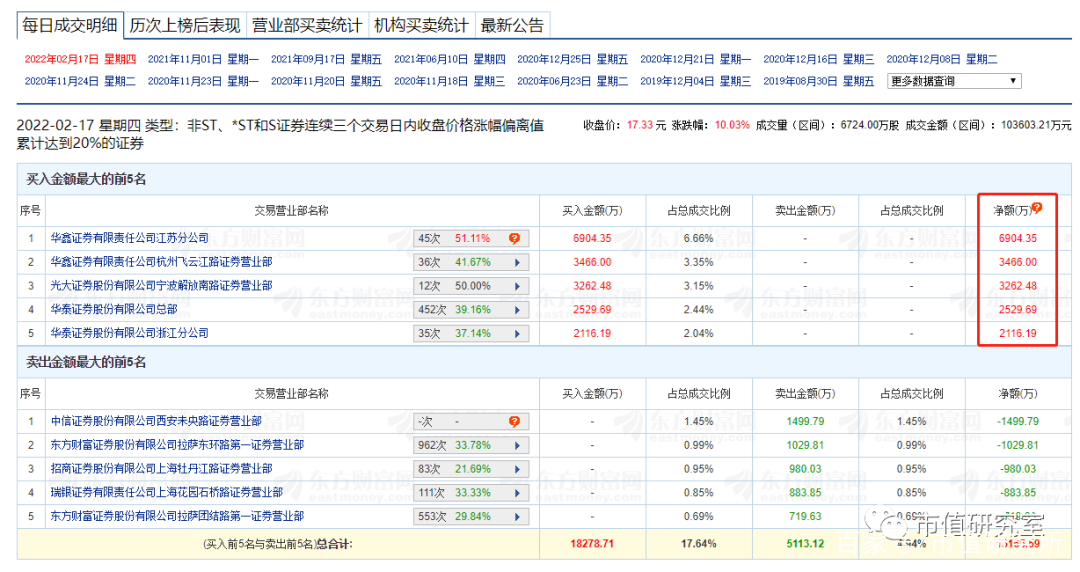The width and height of the screenshot is (1080, 572).
Task: Click 卖出金额最大的前5名 section header
Action: pyautogui.click(x=86, y=362)
